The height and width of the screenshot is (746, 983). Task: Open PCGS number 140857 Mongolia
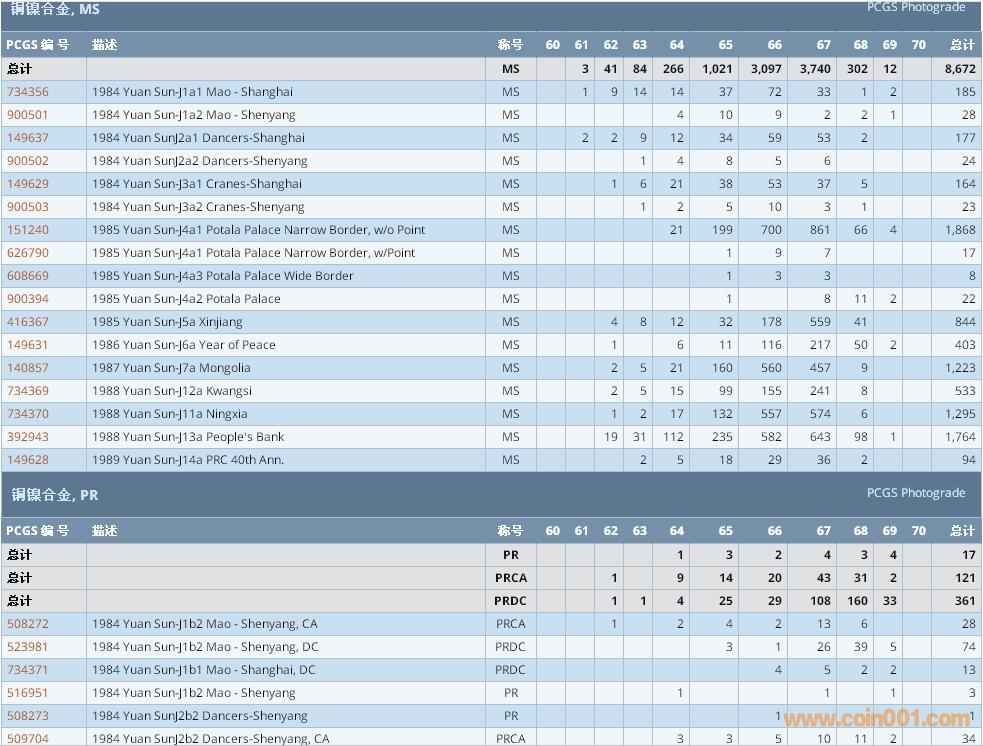click(28, 368)
